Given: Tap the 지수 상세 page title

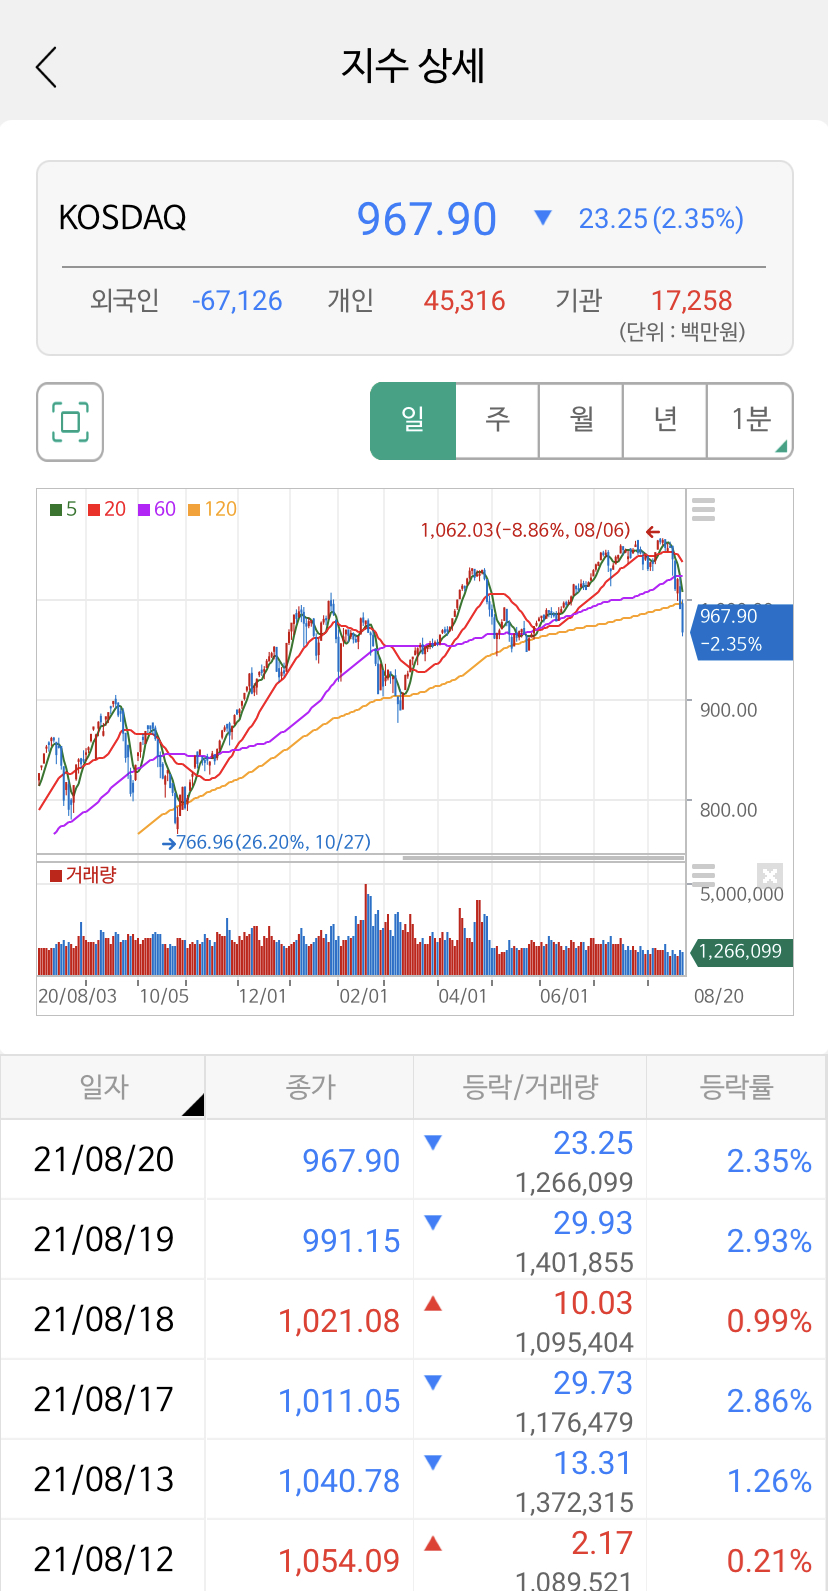Looking at the screenshot, I should pos(413,66).
